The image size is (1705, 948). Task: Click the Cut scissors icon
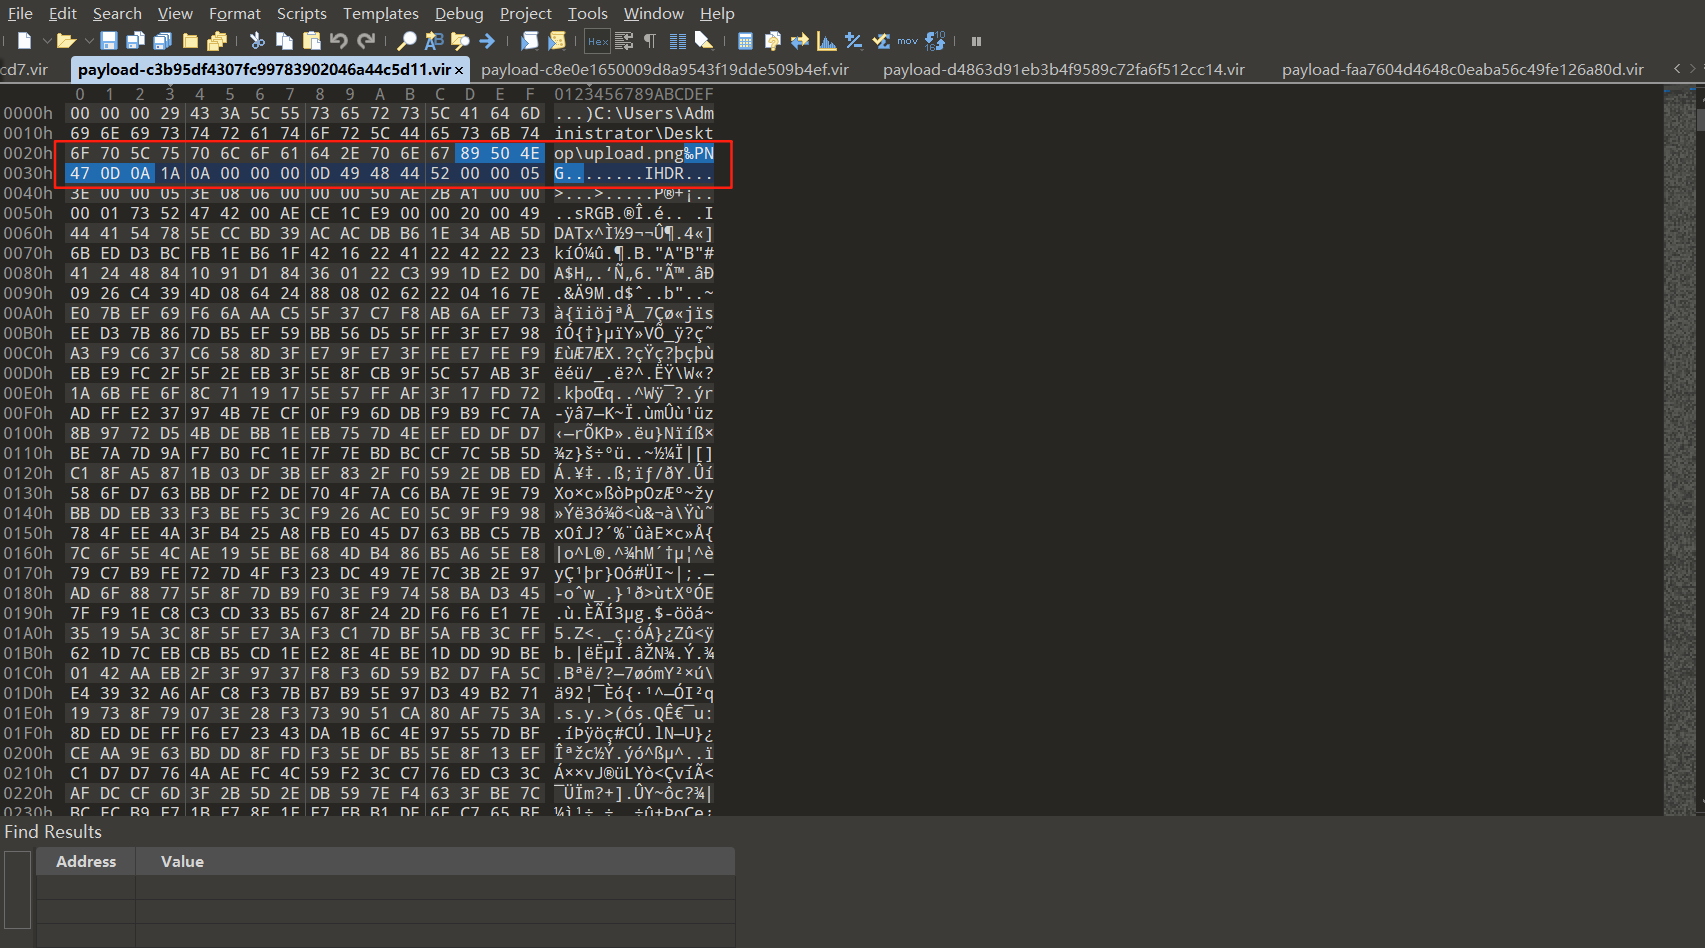click(x=257, y=41)
